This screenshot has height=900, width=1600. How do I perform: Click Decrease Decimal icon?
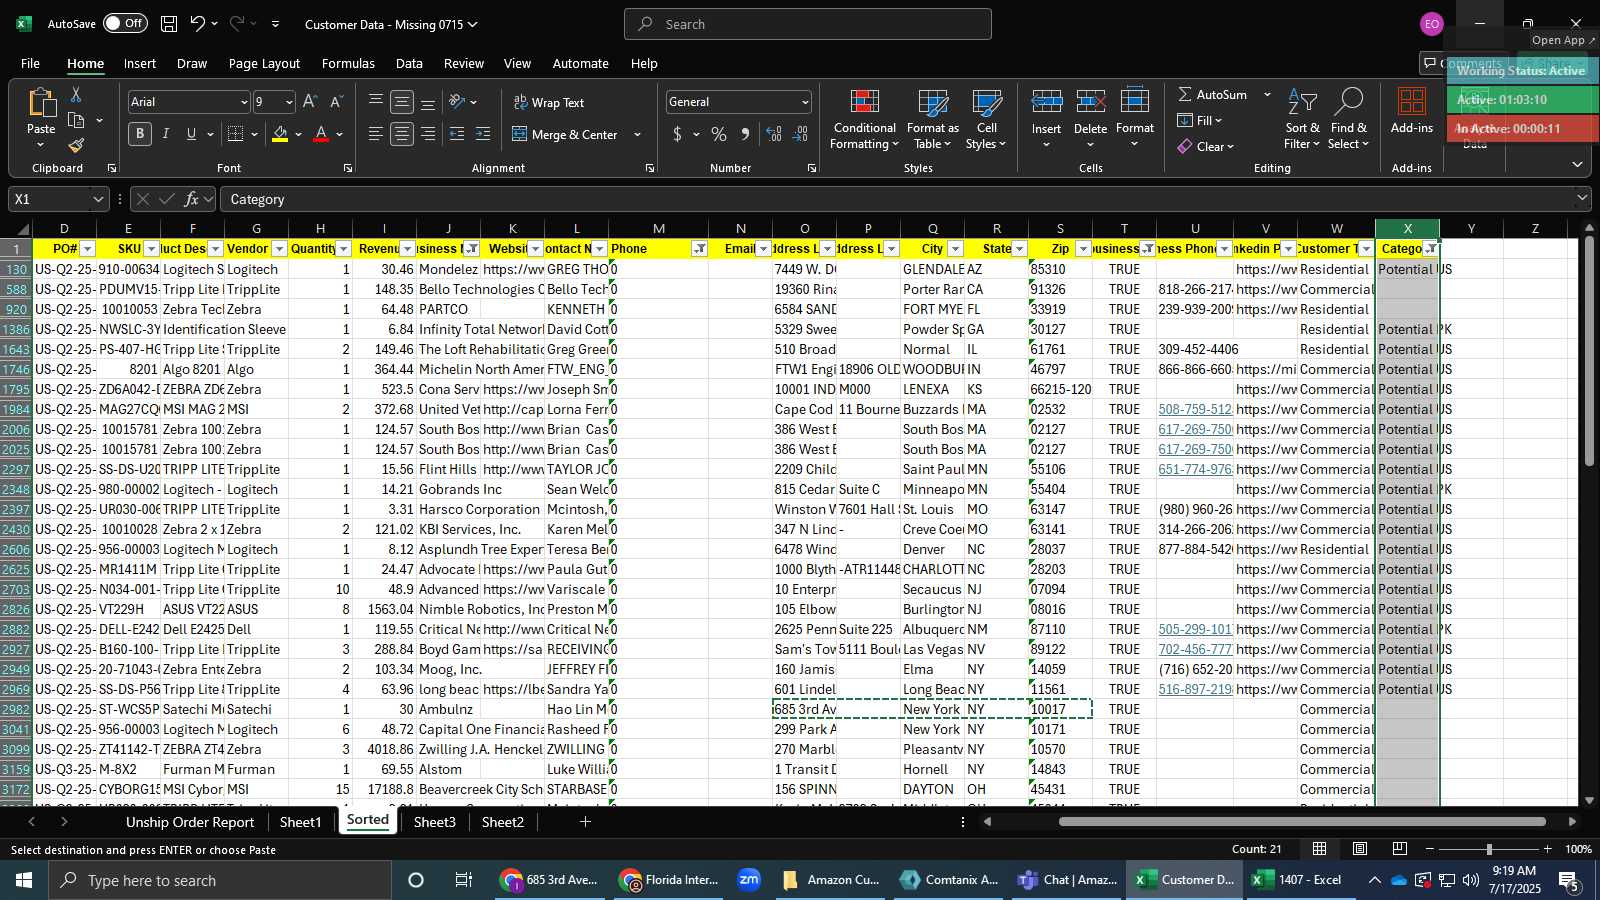point(800,134)
